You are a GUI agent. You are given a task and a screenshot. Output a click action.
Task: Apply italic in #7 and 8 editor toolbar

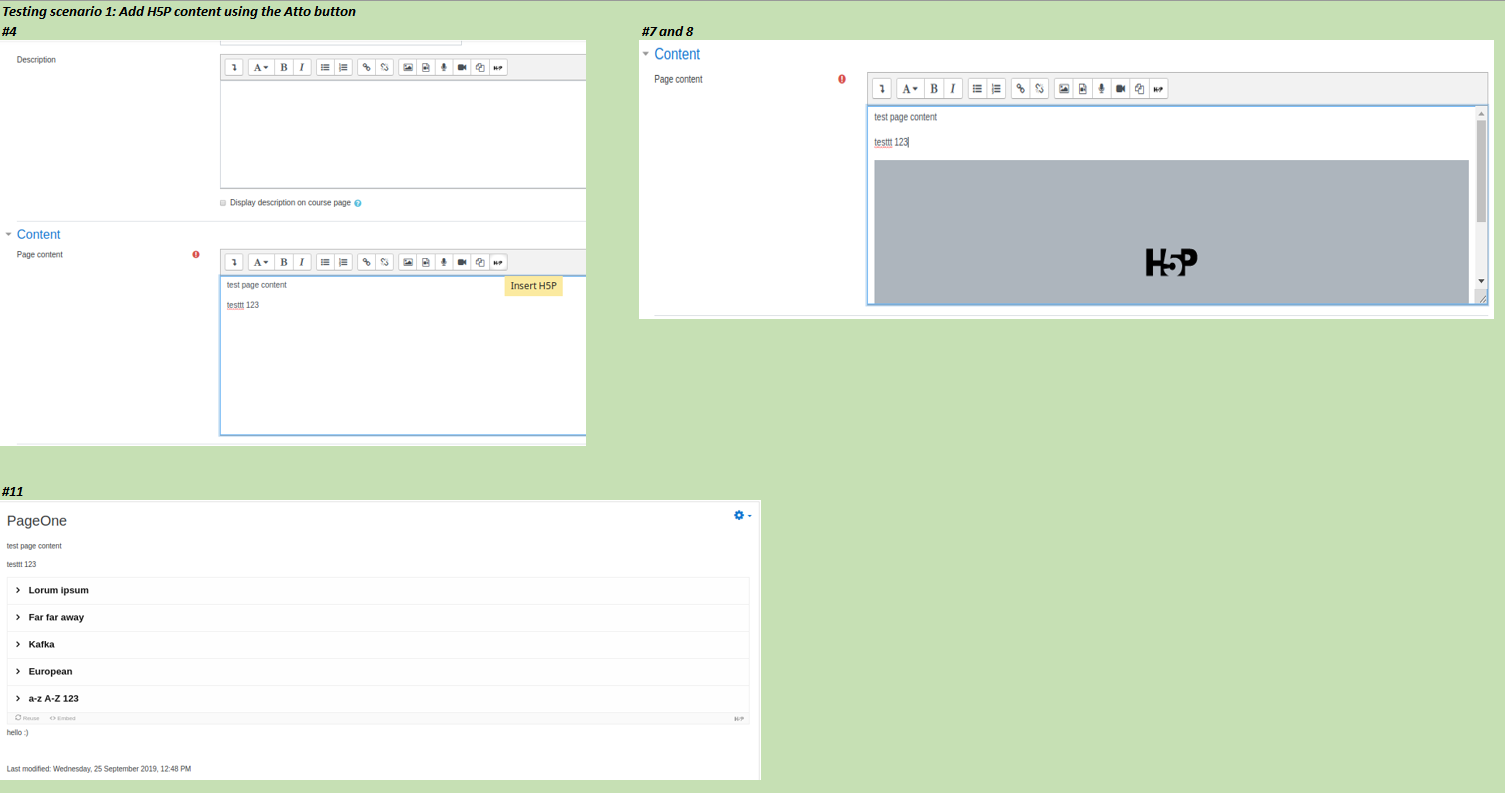click(953, 89)
